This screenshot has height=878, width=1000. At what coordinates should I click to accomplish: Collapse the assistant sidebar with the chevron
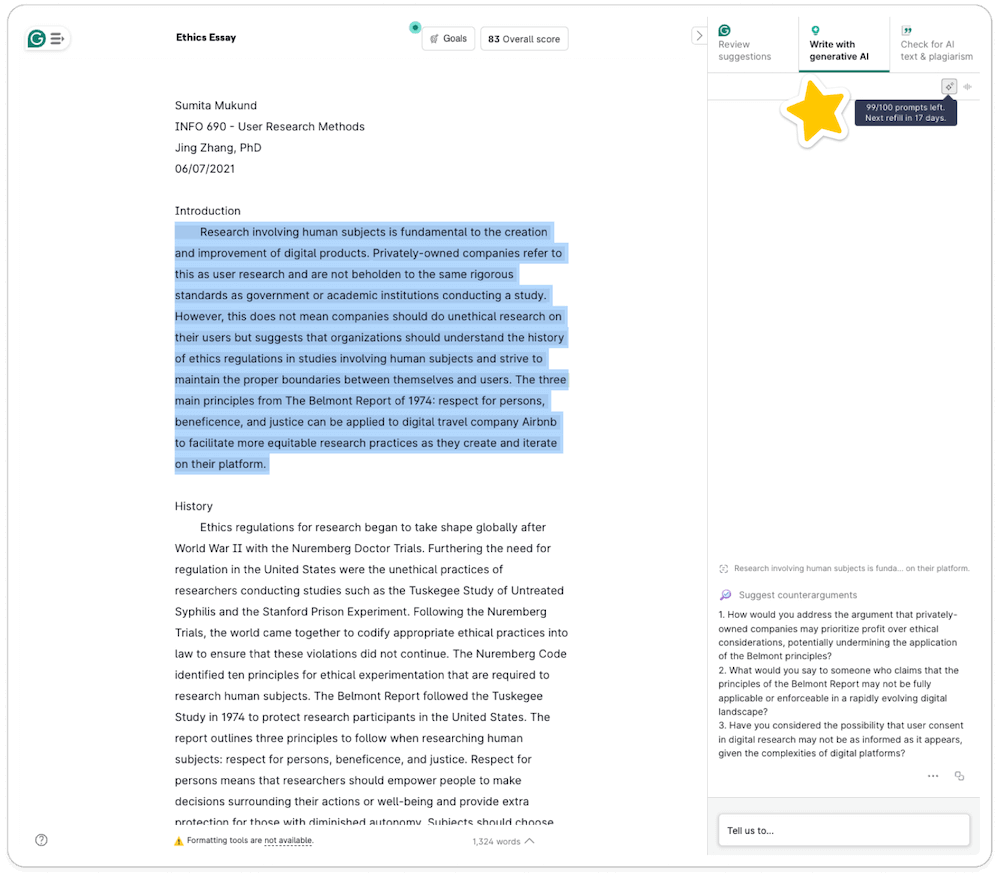click(699, 36)
